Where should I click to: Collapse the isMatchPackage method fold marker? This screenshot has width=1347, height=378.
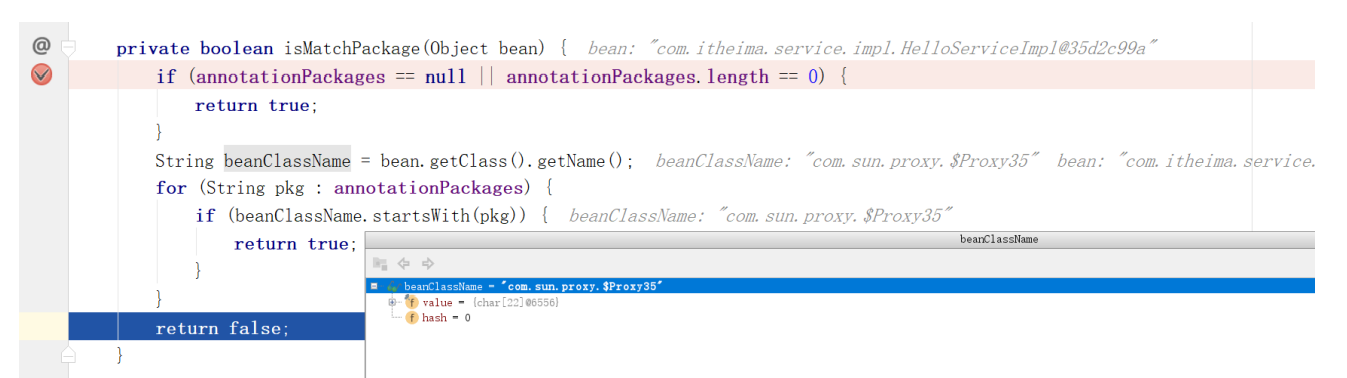coord(68,47)
